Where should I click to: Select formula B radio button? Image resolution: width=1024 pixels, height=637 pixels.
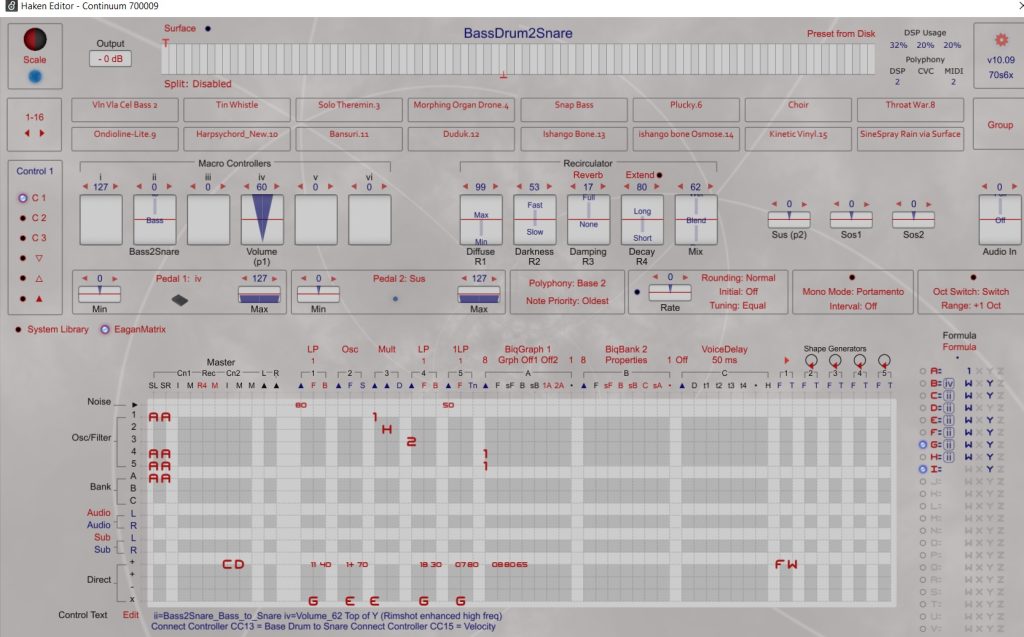tap(923, 384)
